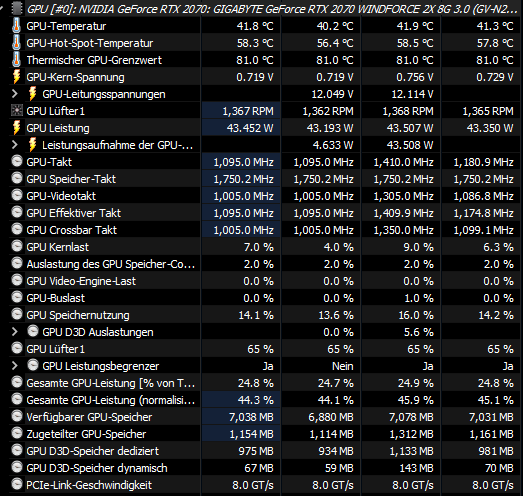Click the 41.8 °C current temperature value
This screenshot has width=523, height=496.
pos(255,26)
